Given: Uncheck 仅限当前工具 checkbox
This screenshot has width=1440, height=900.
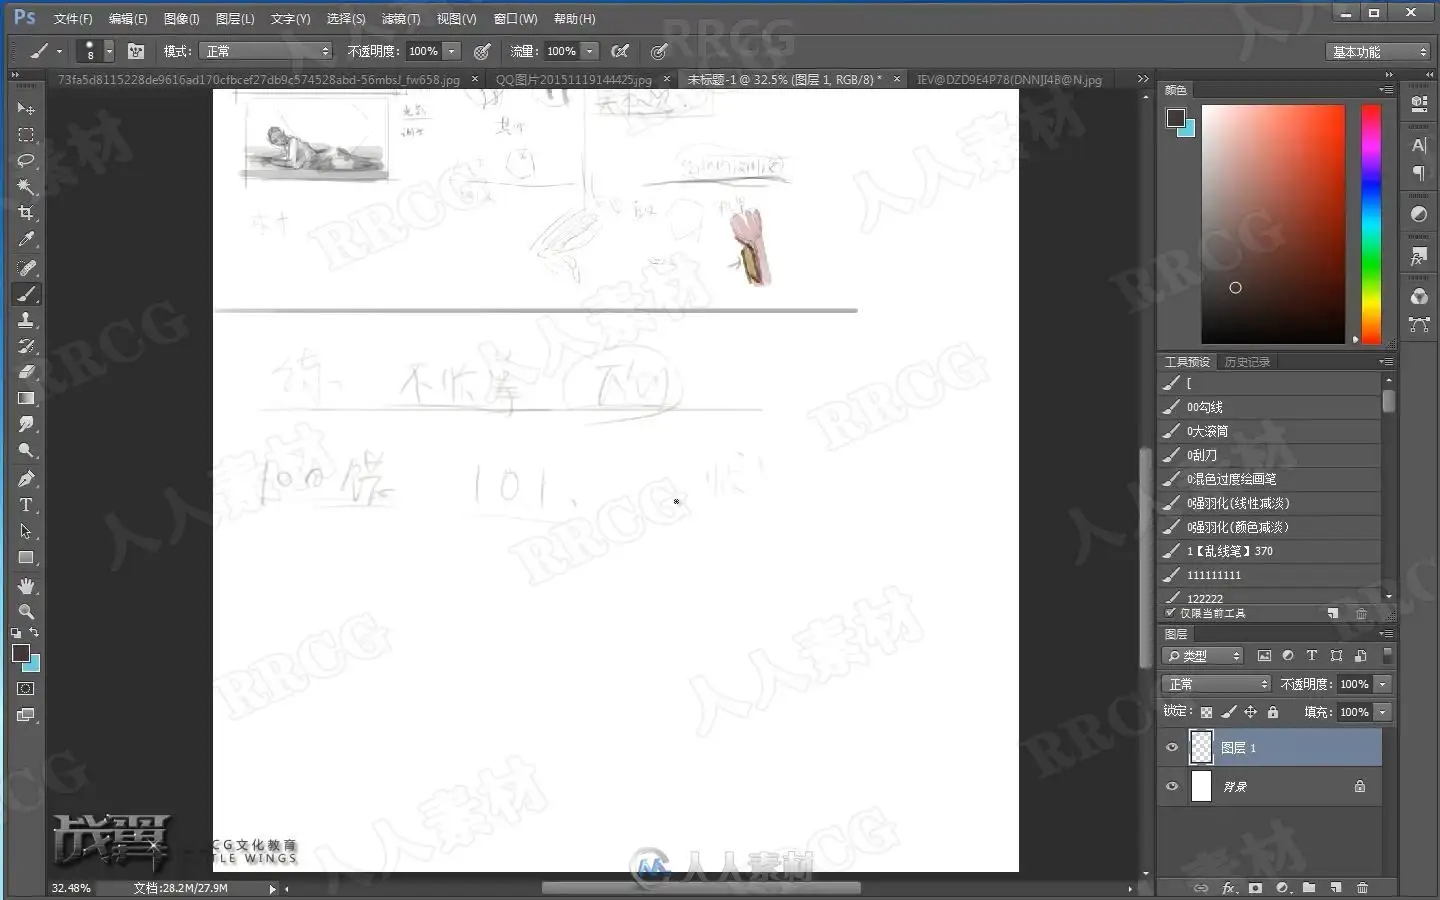Looking at the screenshot, I should [x=1171, y=613].
